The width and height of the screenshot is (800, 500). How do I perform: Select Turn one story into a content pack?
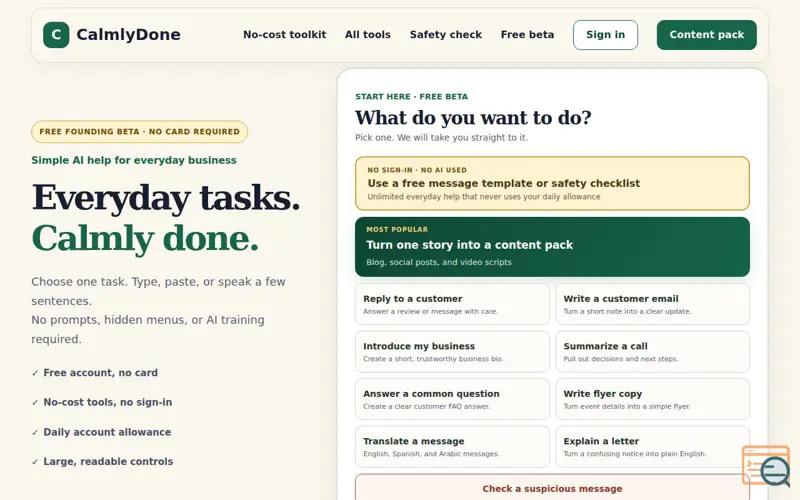click(552, 247)
